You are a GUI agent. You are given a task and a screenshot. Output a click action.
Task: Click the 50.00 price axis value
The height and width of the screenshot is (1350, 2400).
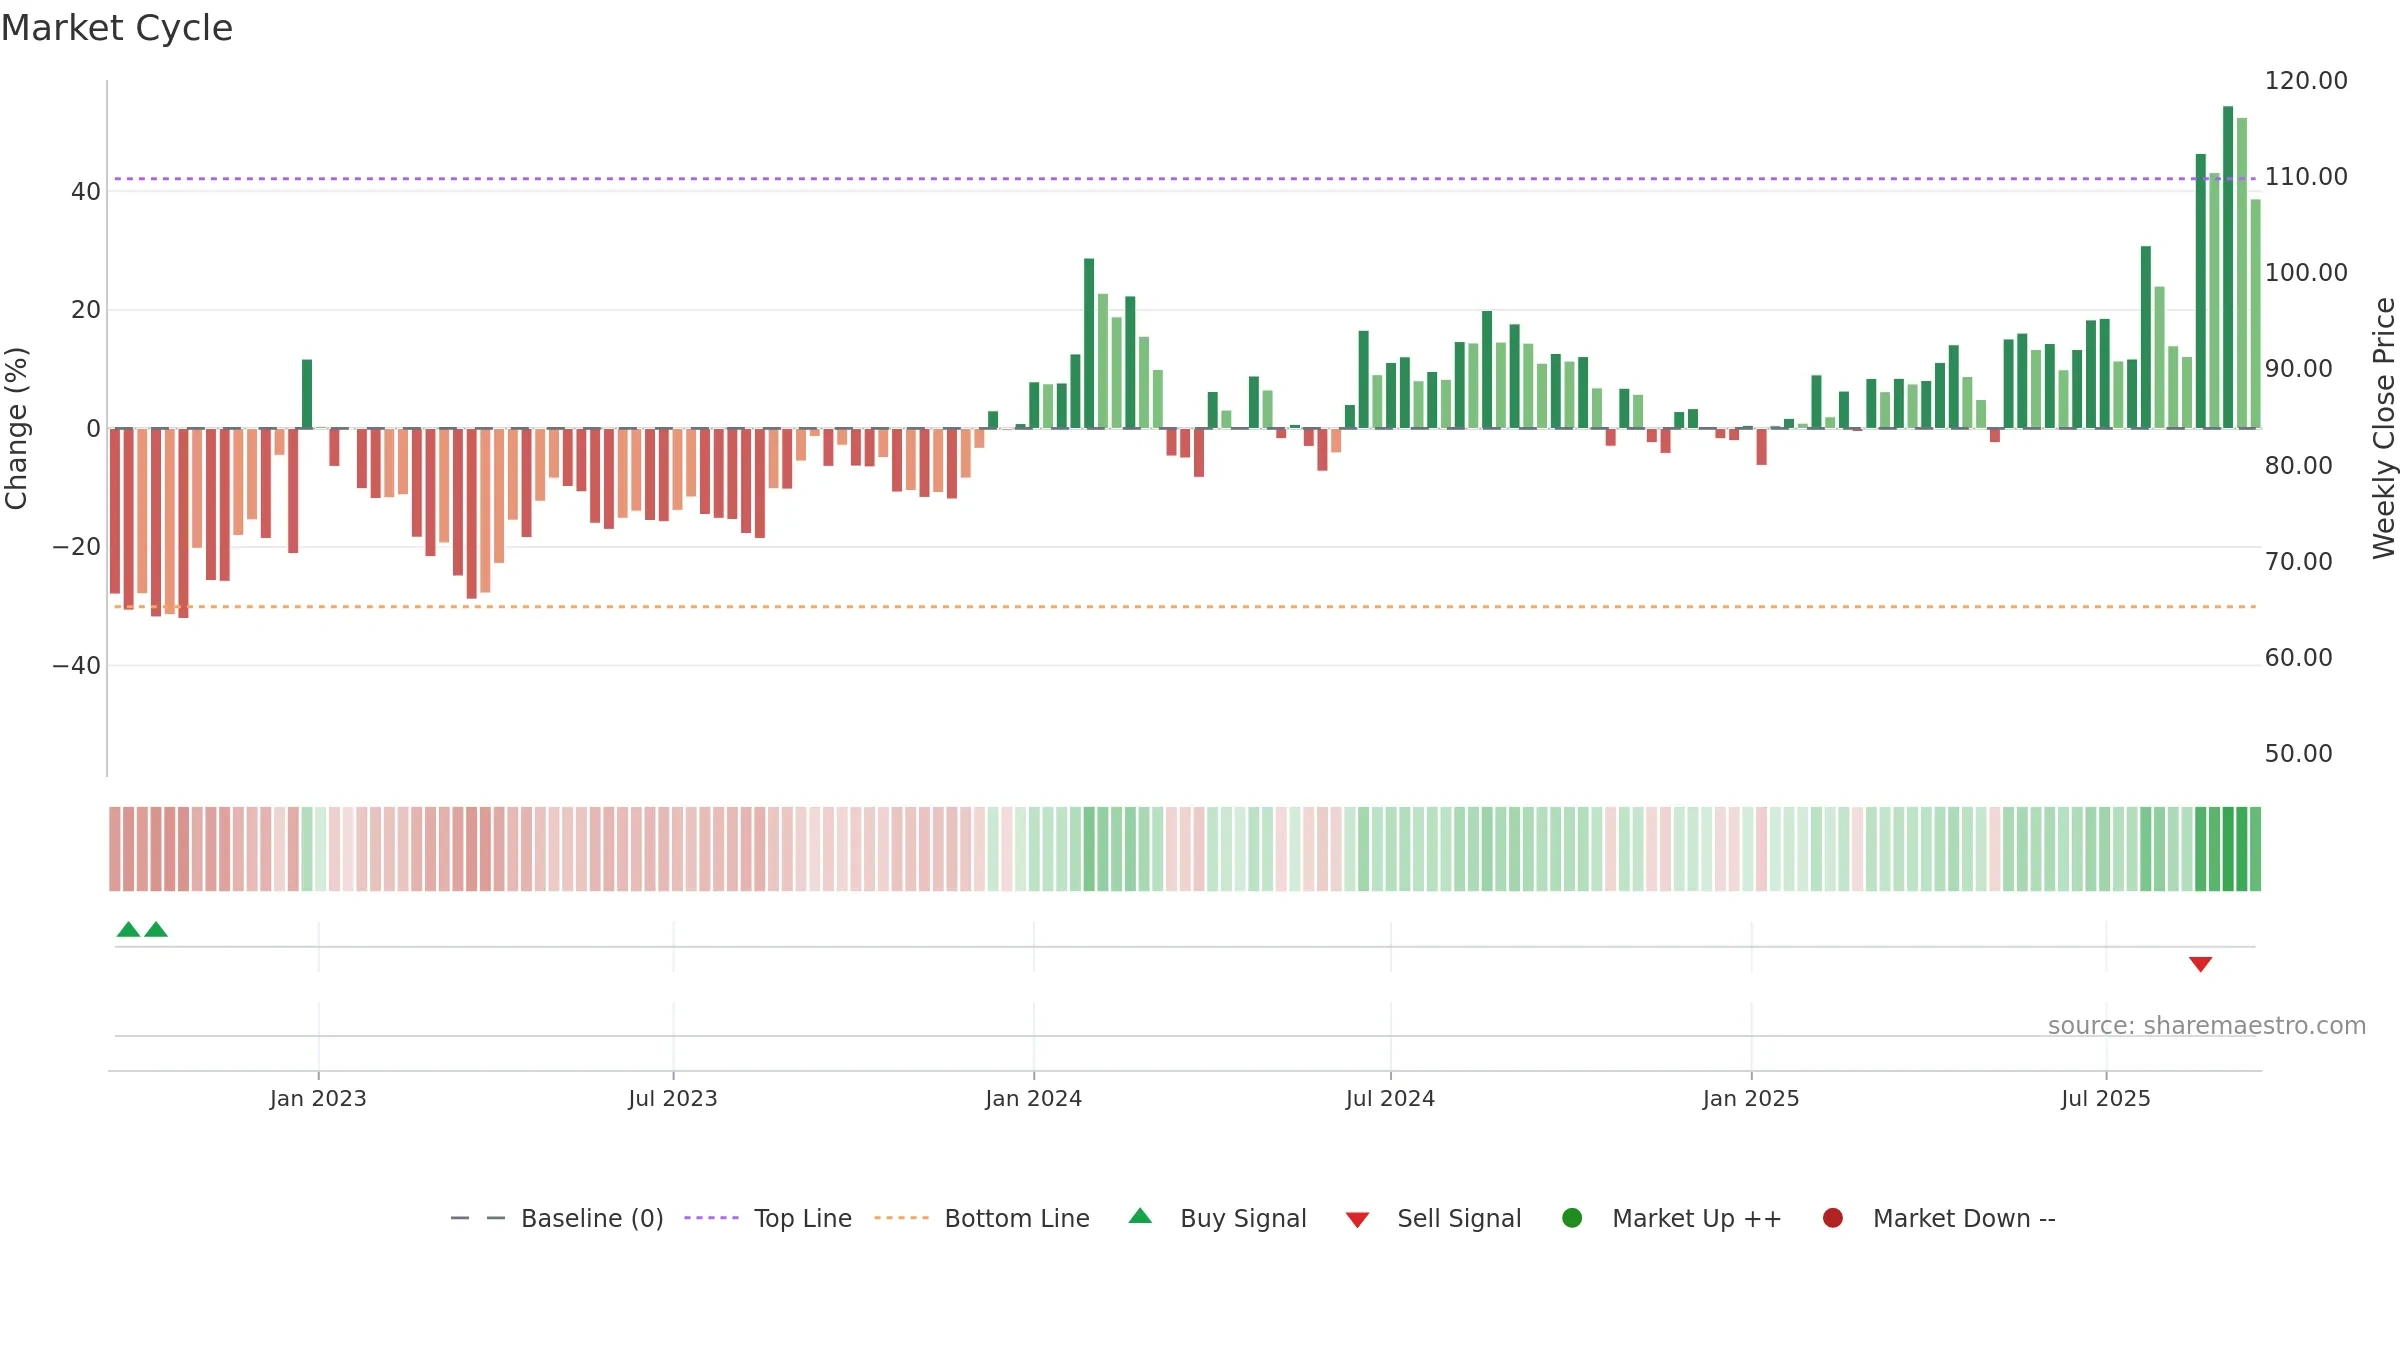(x=2298, y=754)
